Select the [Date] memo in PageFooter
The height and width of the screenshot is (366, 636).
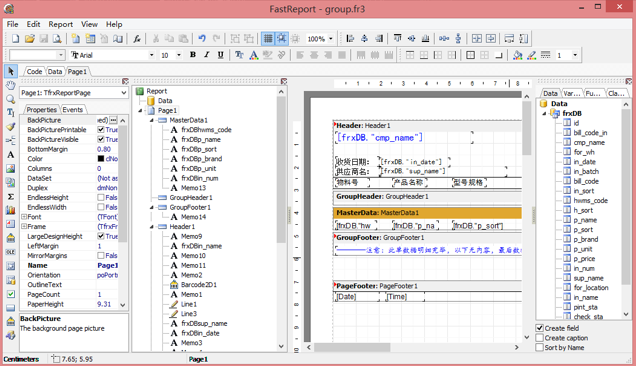(x=357, y=297)
